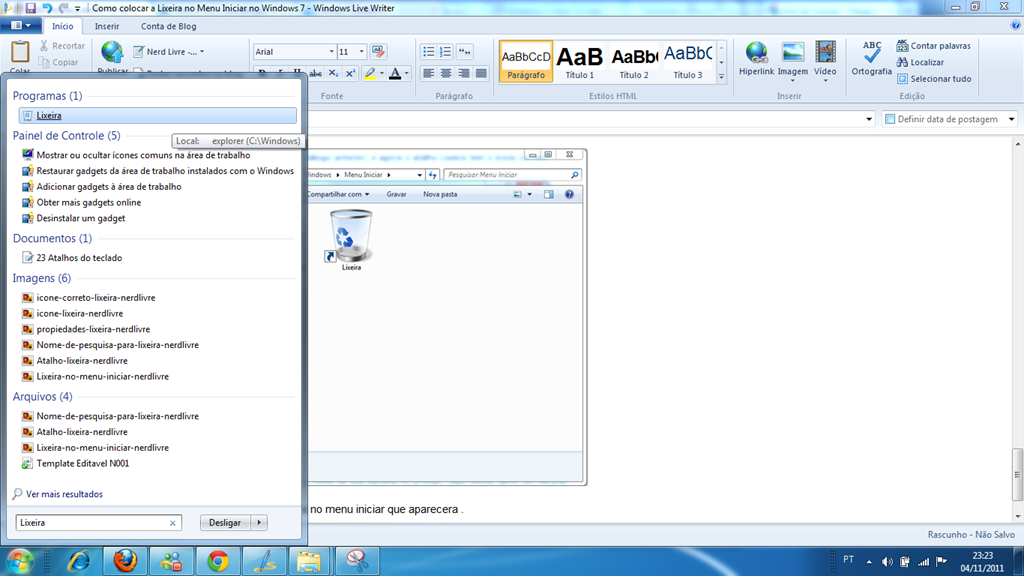Clear the Start menu search with the X
This screenshot has height=576, width=1024.
click(172, 523)
